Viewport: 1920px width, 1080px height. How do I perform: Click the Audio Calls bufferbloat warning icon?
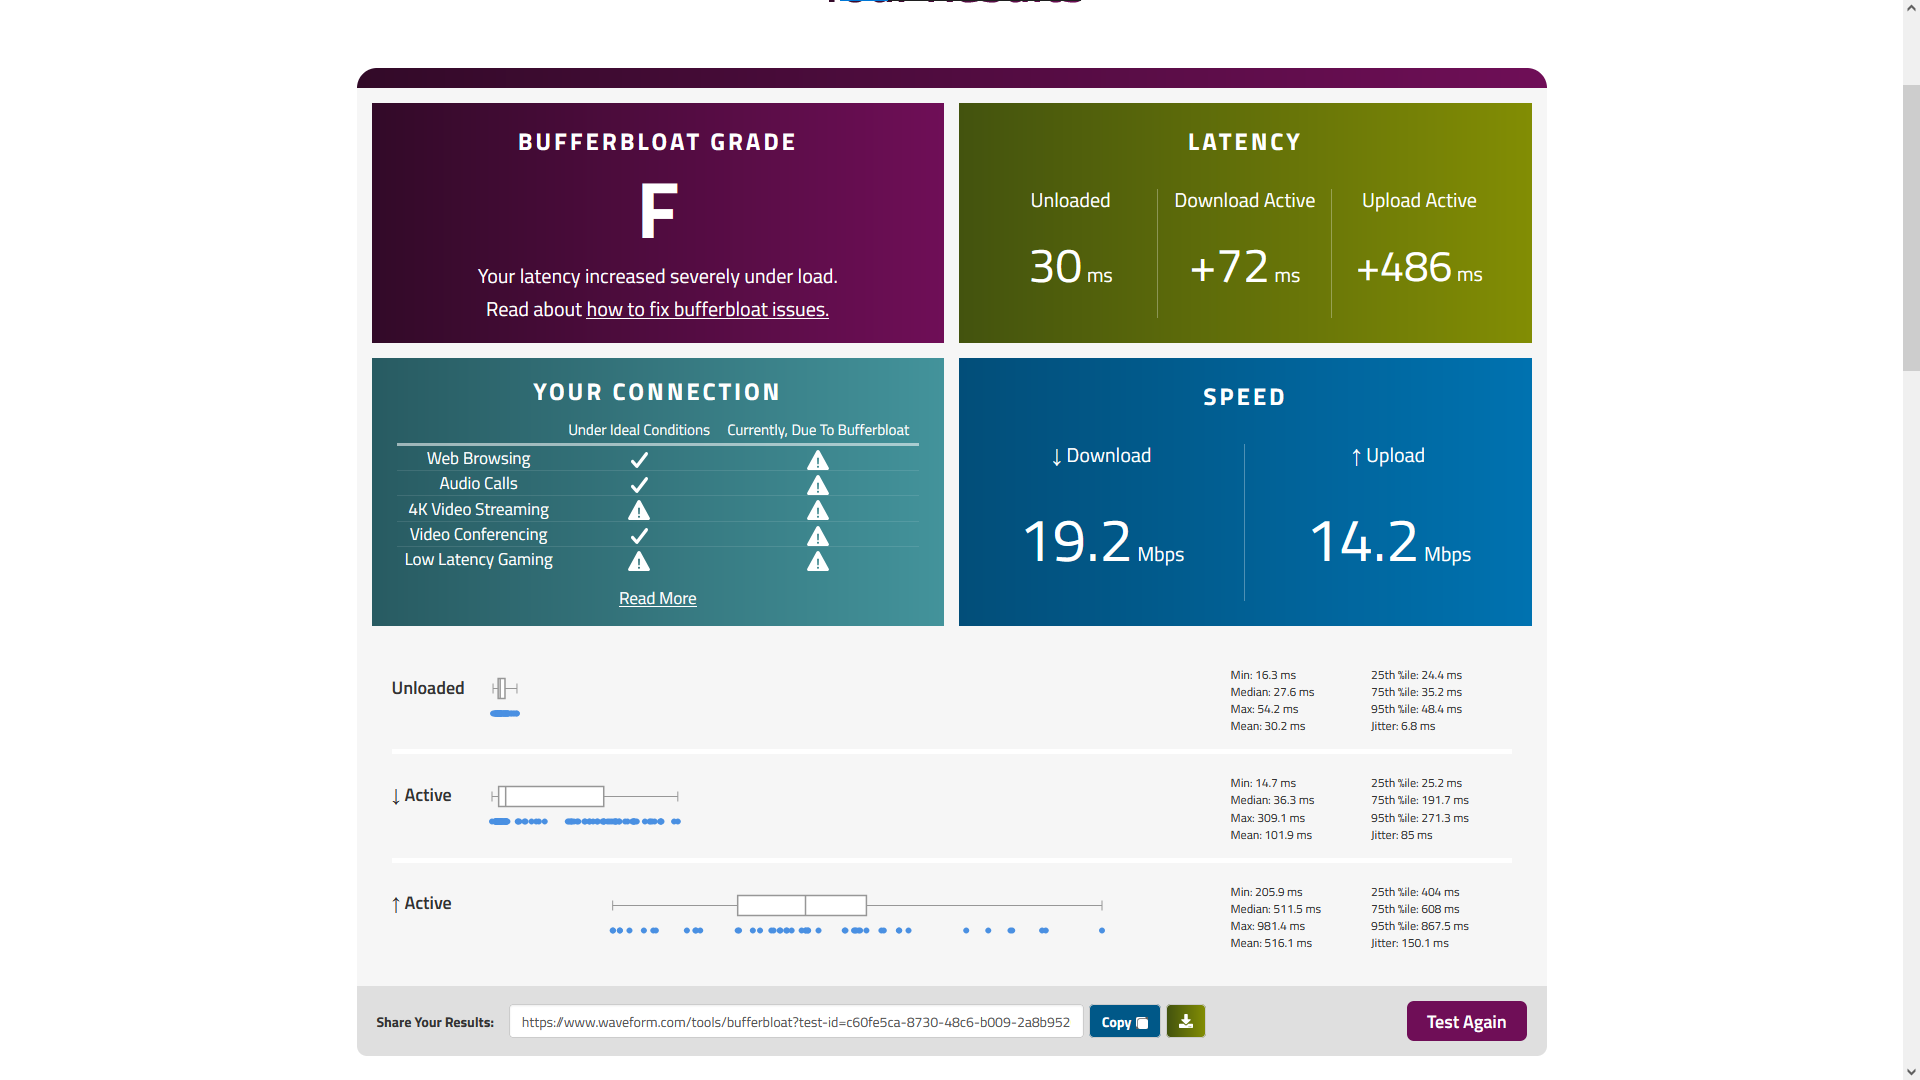coord(818,485)
